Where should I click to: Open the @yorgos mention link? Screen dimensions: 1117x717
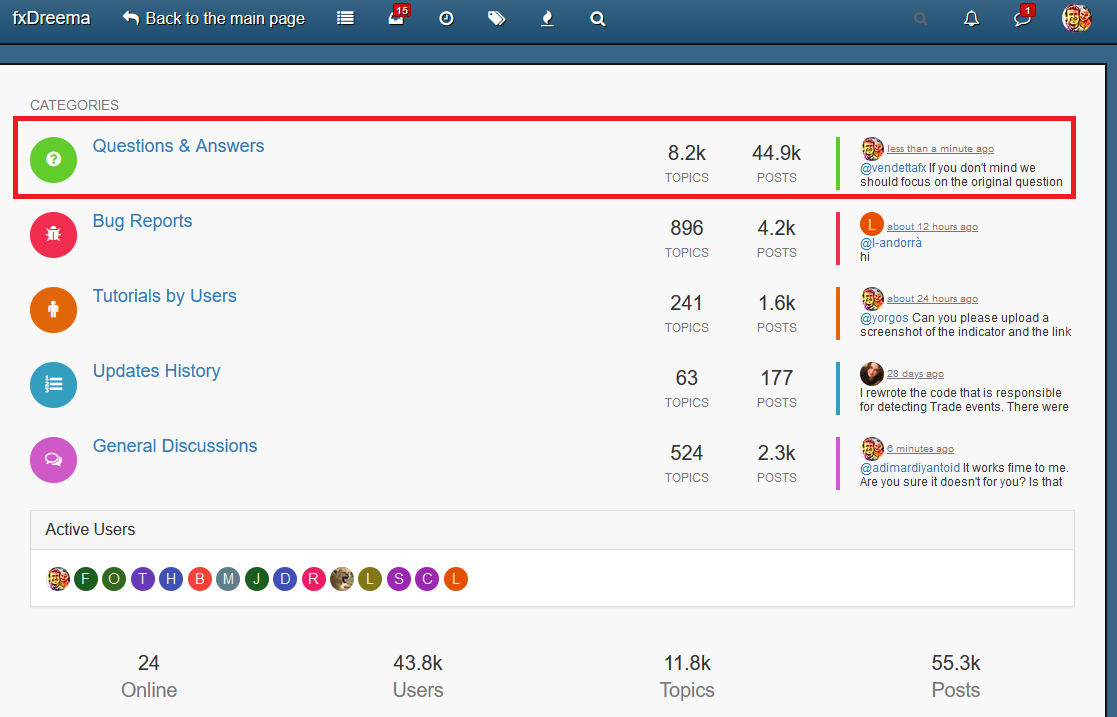point(884,318)
